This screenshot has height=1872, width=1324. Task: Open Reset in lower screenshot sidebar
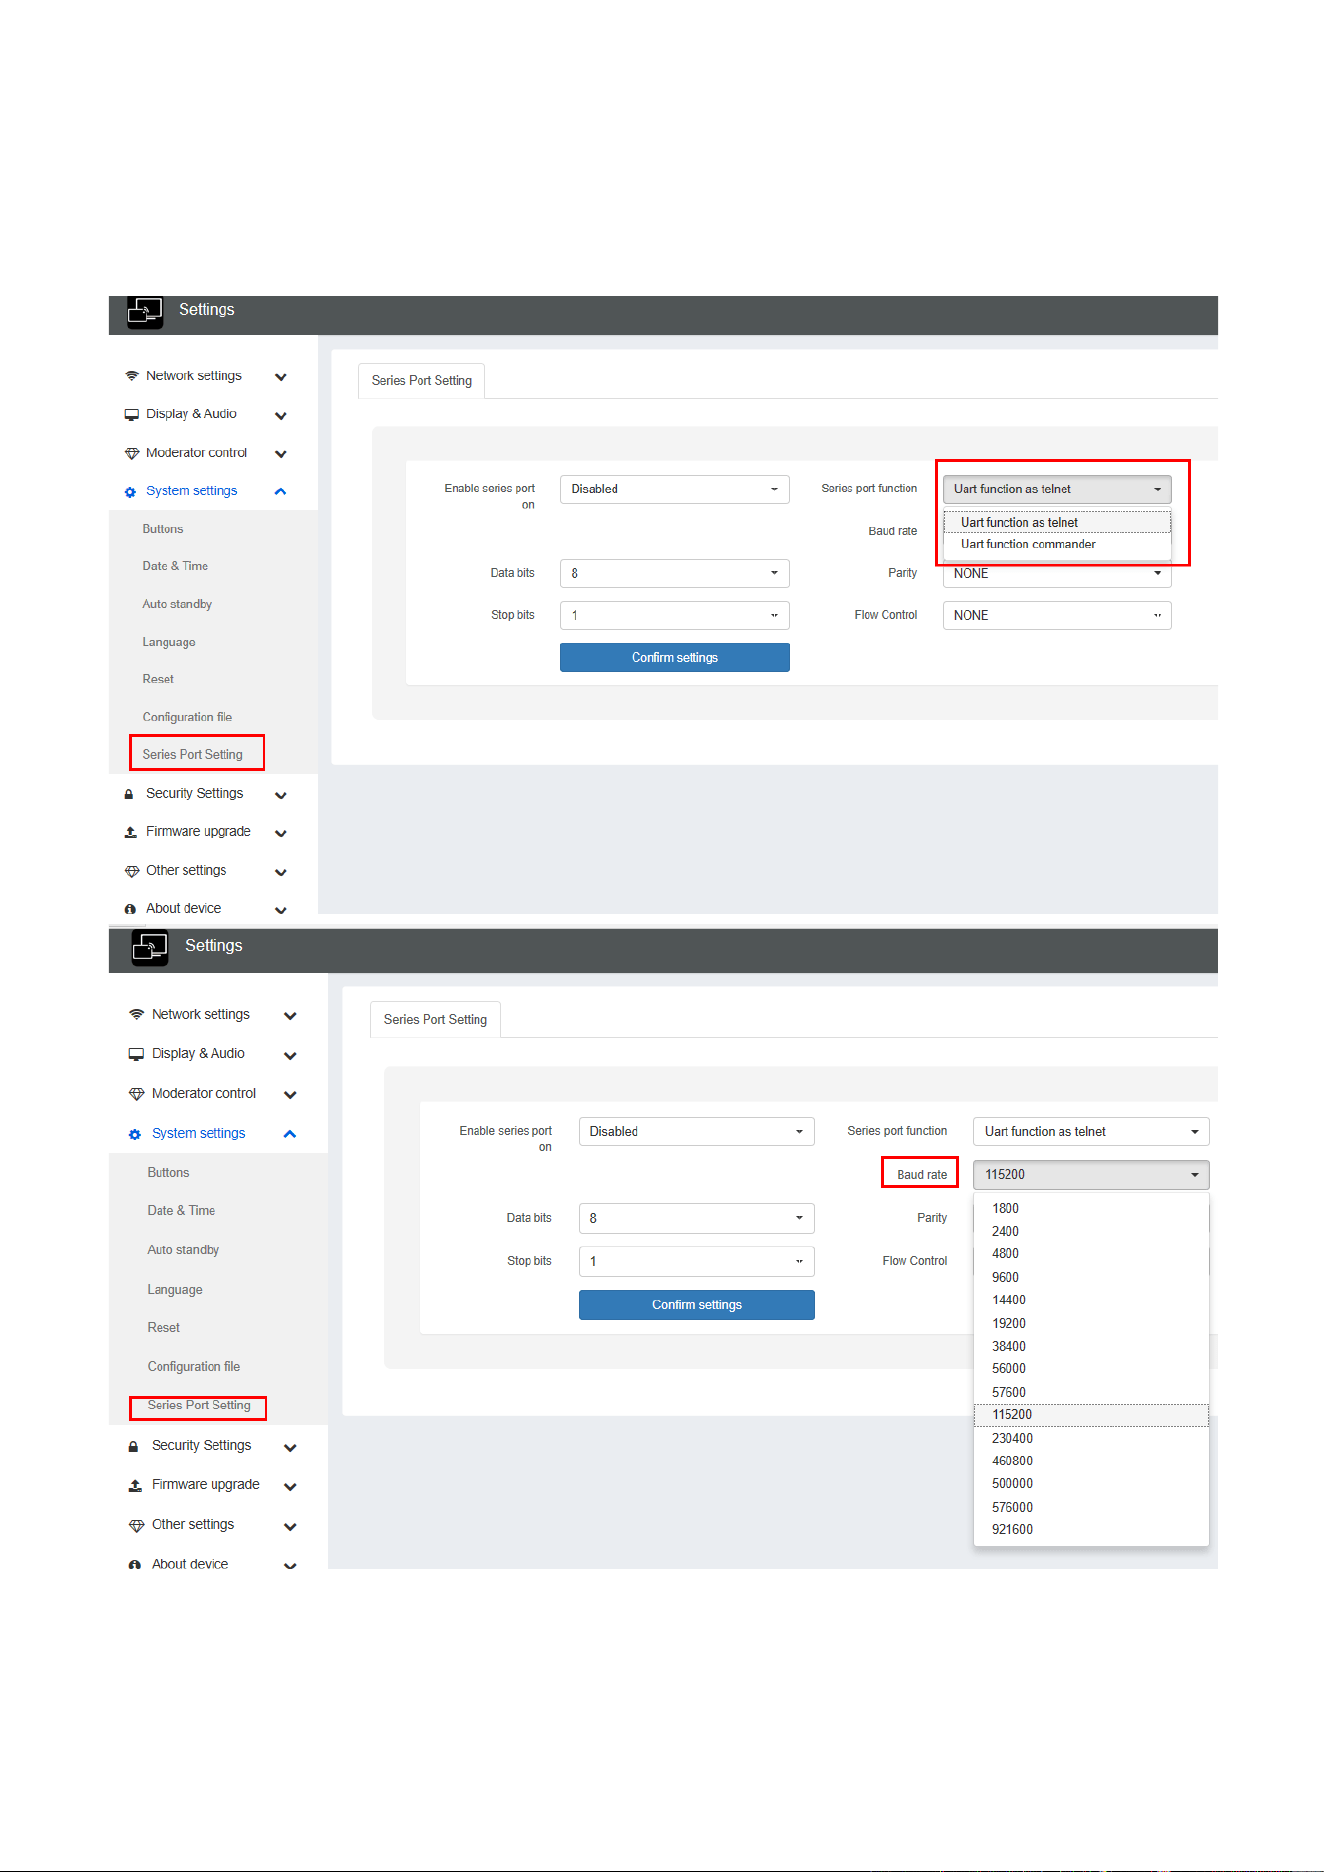(164, 1328)
